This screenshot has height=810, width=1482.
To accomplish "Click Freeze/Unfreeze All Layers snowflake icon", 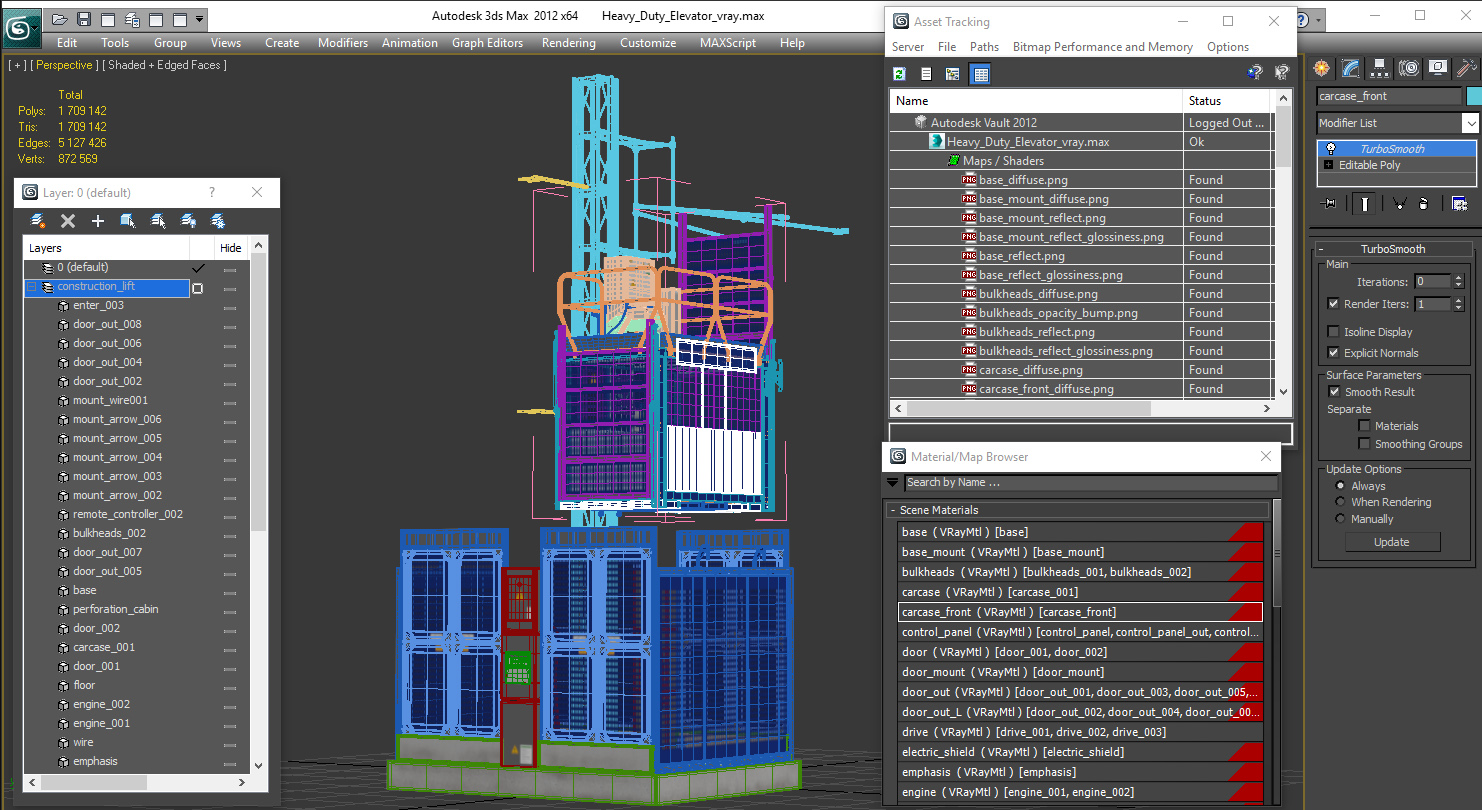I will [x=218, y=221].
